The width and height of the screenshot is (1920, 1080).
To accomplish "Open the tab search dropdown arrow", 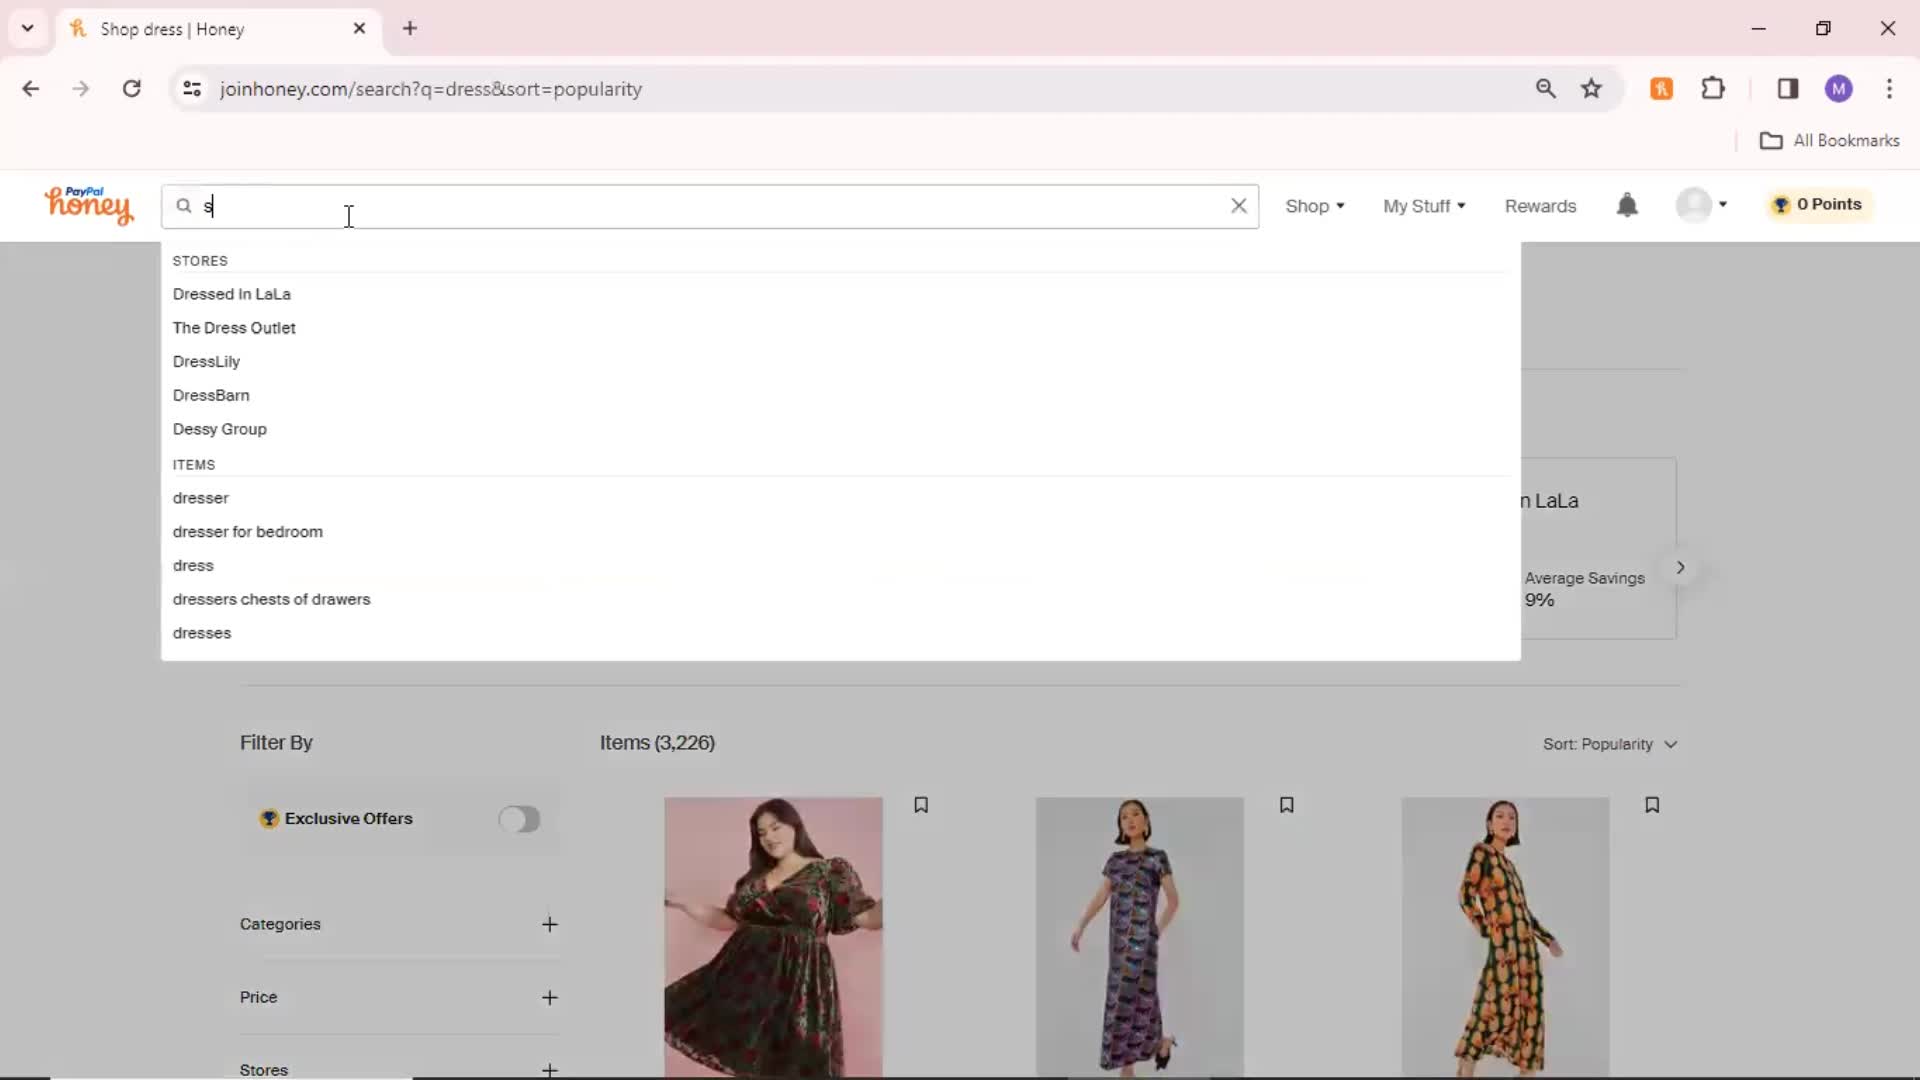I will (28, 29).
